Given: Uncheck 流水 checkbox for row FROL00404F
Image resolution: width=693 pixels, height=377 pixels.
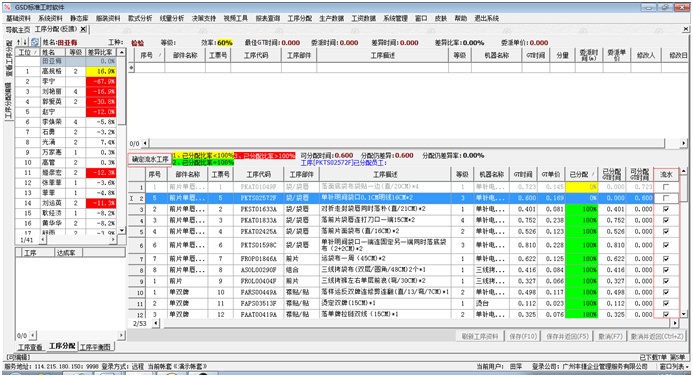Looking at the screenshot, I should pyautogui.click(x=666, y=281).
